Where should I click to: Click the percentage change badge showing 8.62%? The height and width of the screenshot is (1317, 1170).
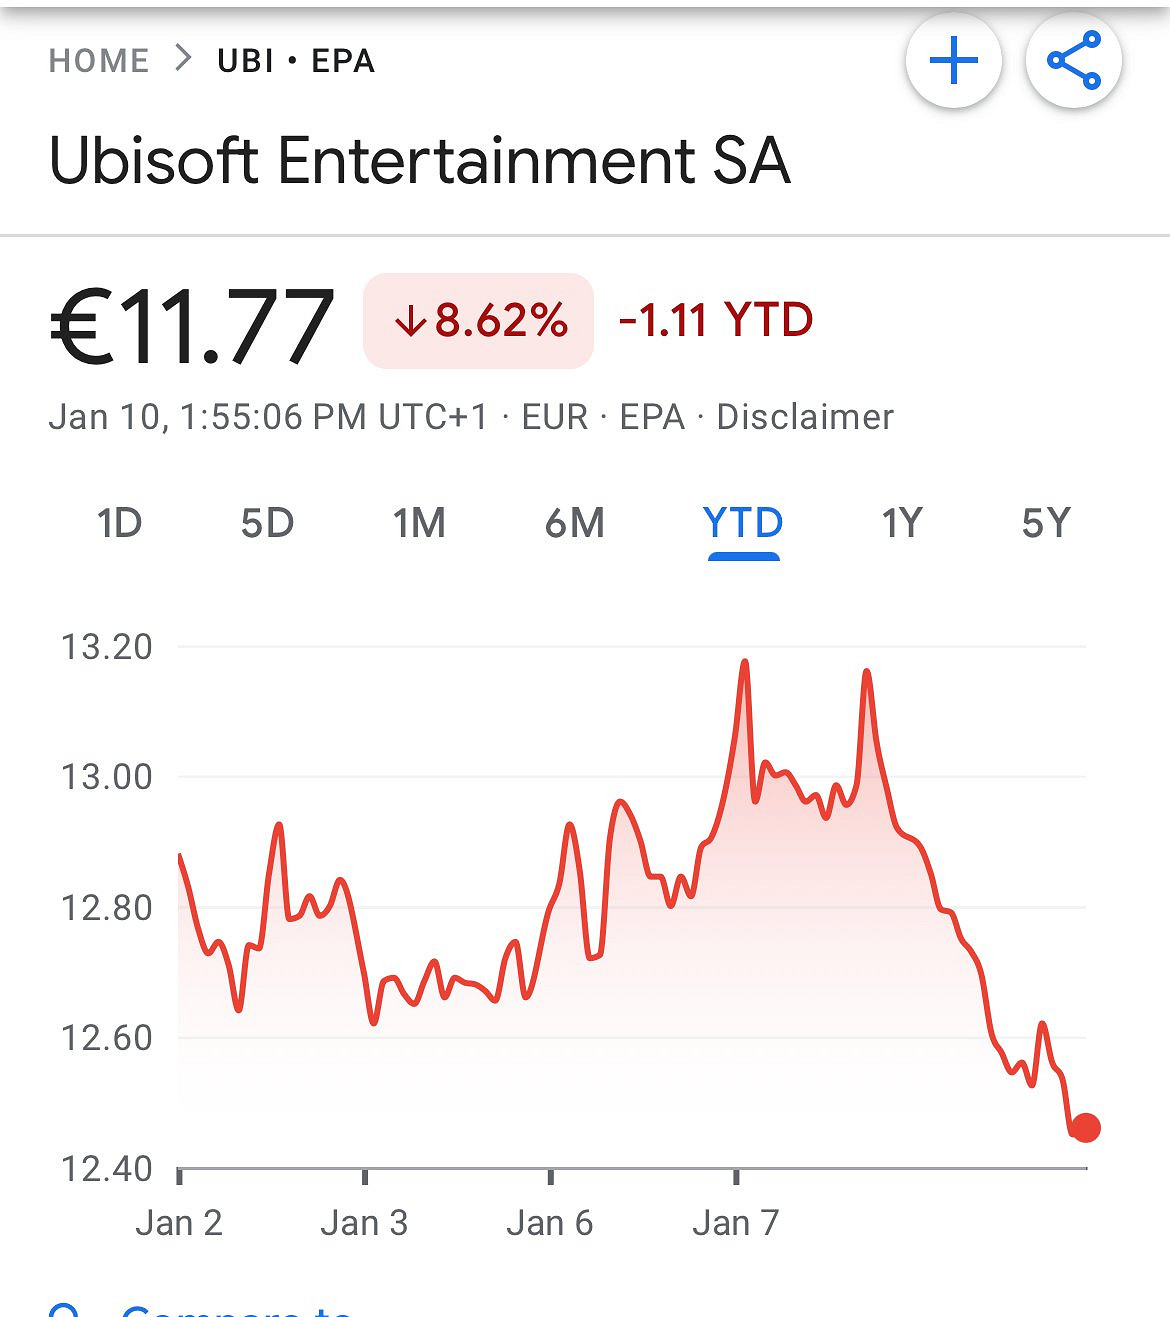tap(478, 321)
